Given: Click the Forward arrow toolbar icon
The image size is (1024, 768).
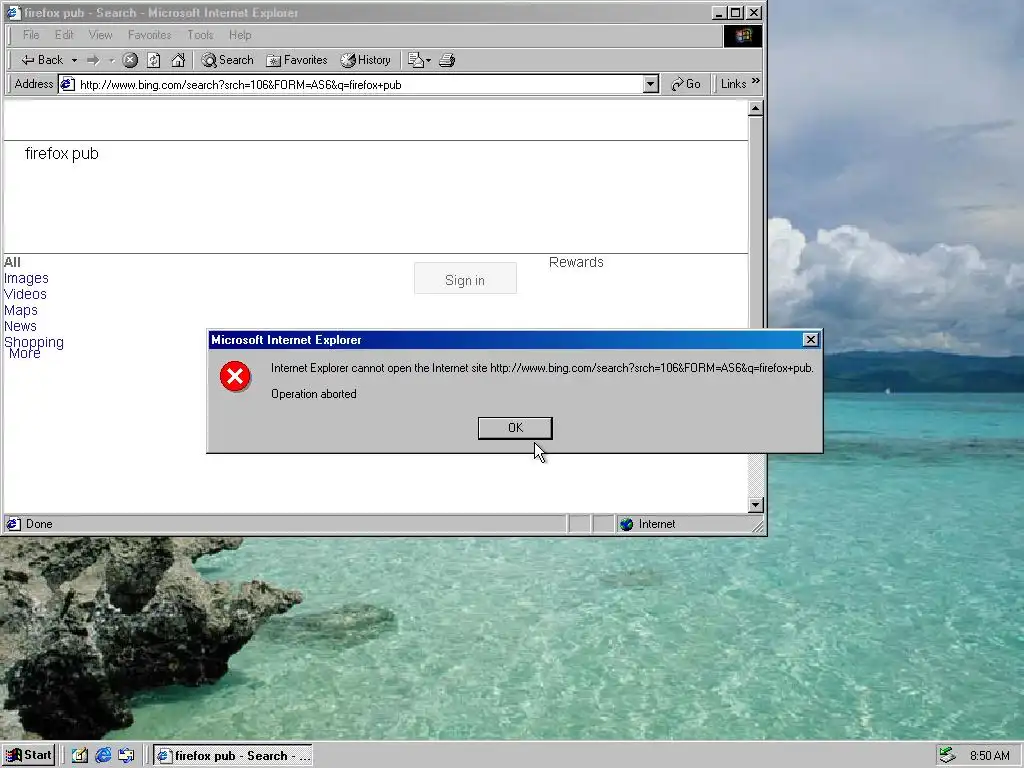Looking at the screenshot, I should [93, 60].
